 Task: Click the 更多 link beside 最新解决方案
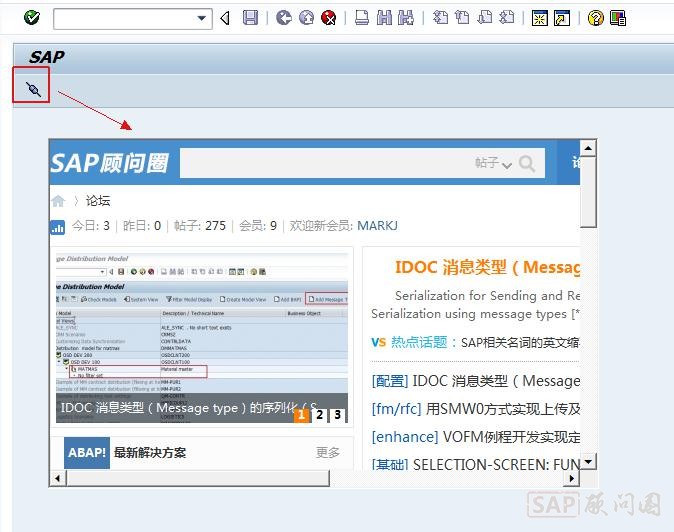click(x=328, y=453)
